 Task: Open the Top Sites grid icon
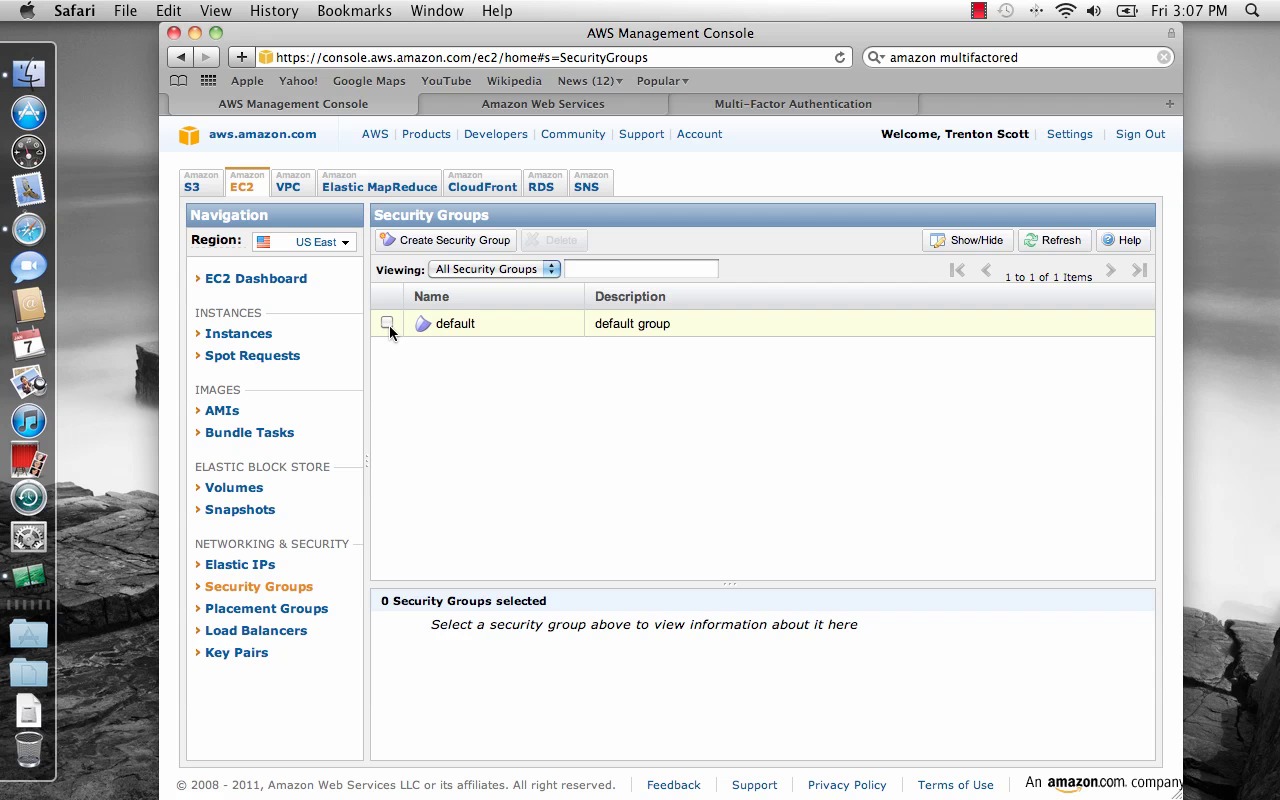208,81
